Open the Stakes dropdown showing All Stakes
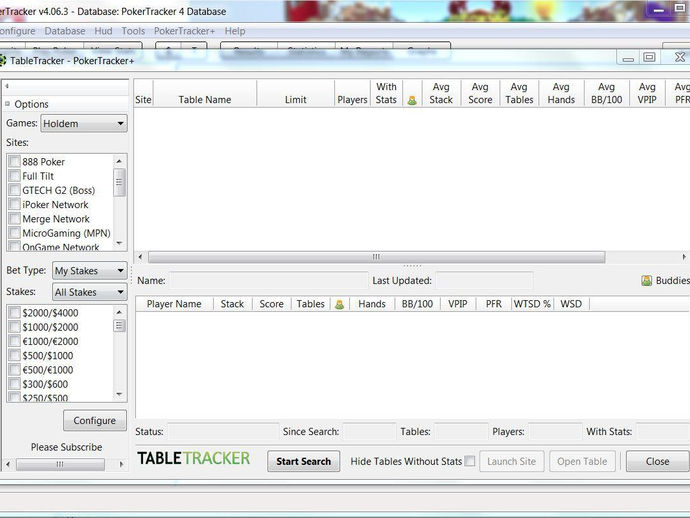The image size is (690, 518). pos(90,292)
